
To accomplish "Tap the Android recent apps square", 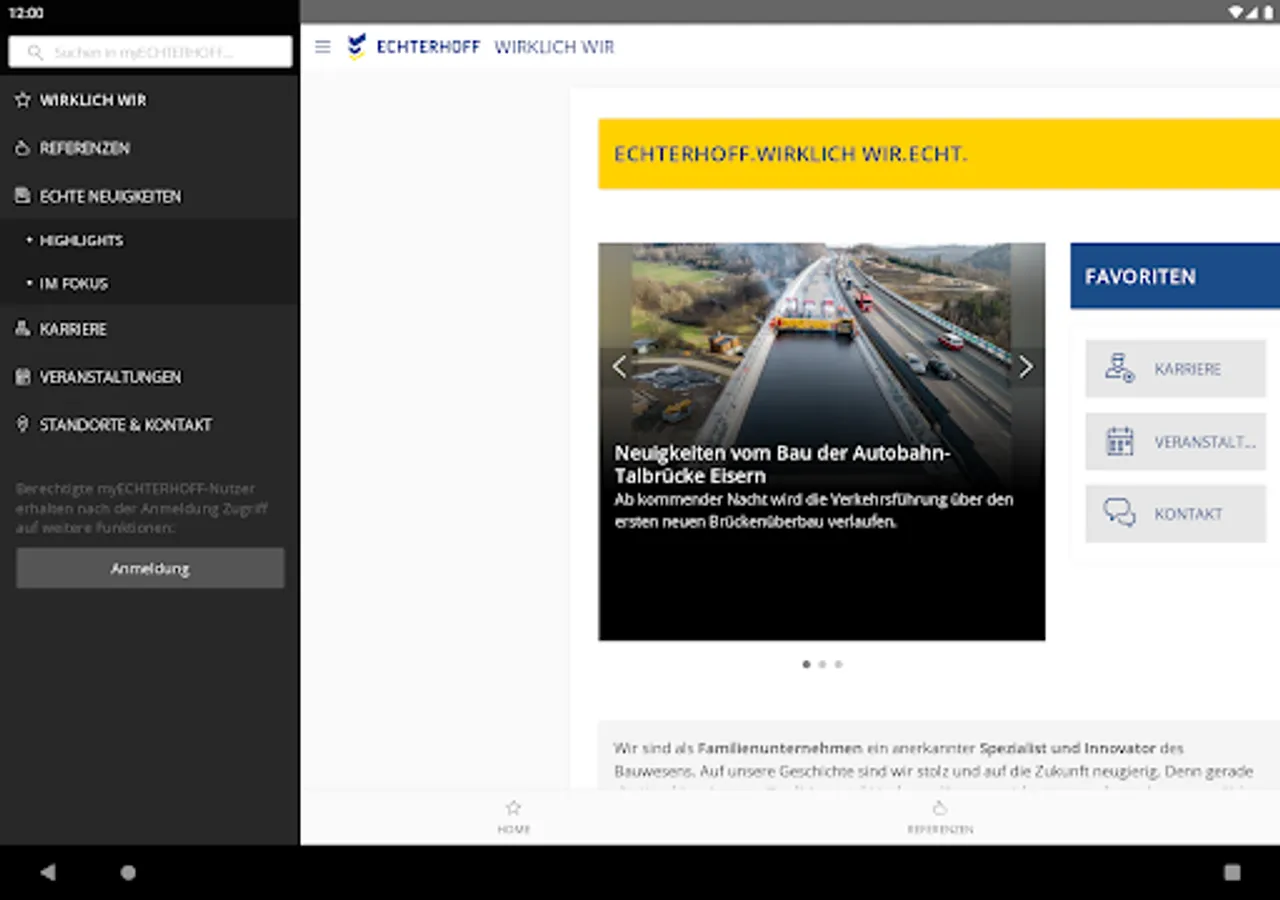I will coord(1232,872).
